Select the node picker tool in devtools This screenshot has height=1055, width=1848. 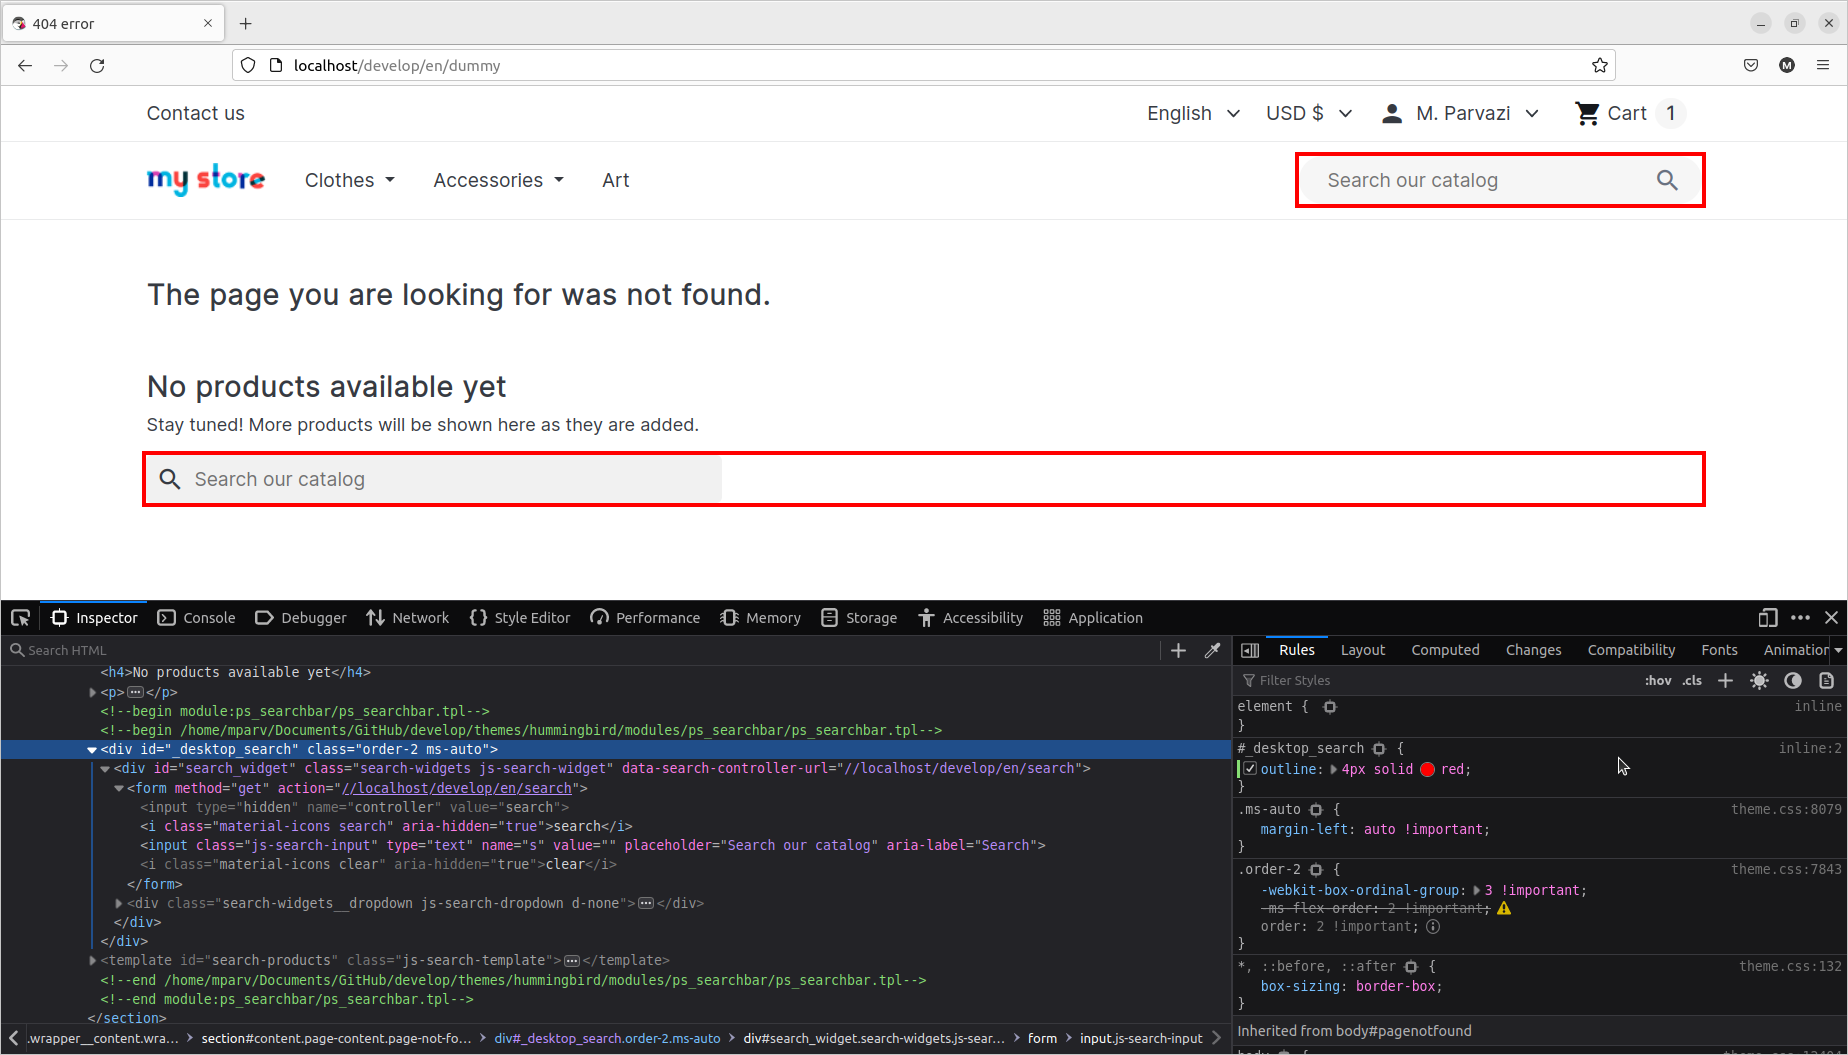point(19,617)
